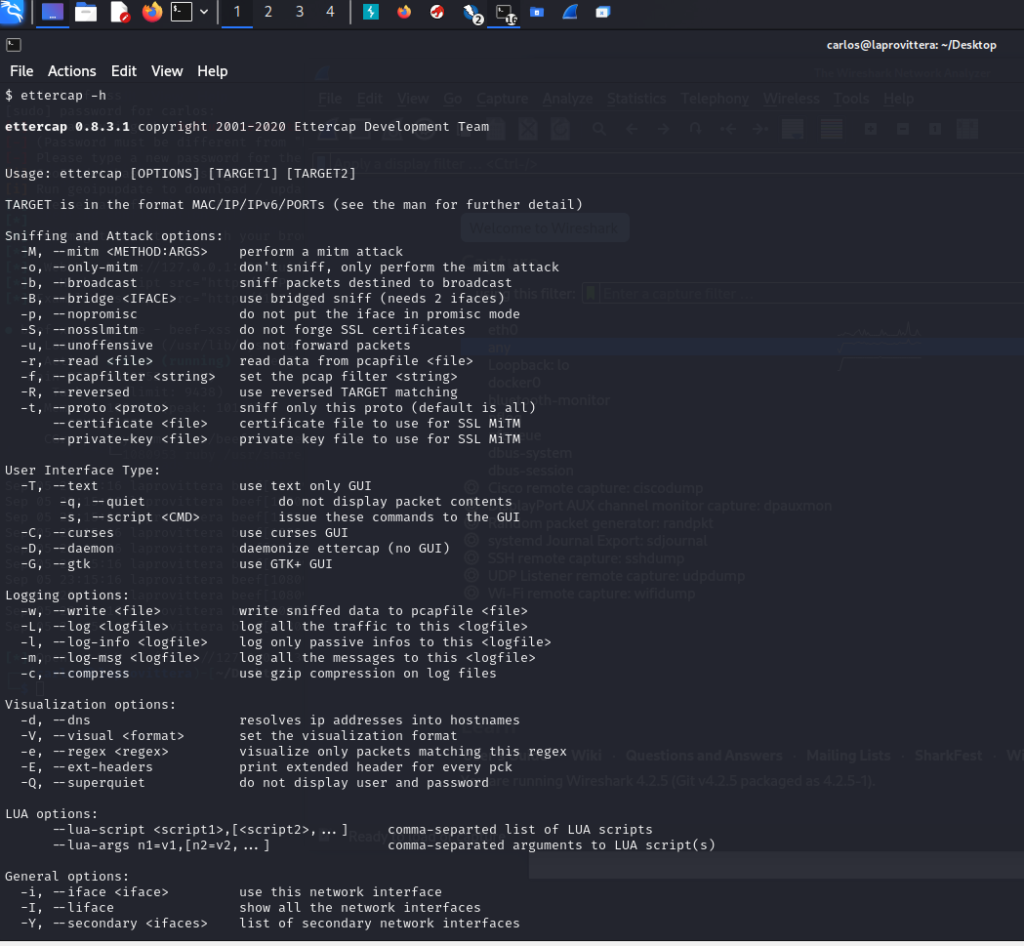Click the terminal window icon in the title bar
The image size is (1024, 946).
point(13,44)
